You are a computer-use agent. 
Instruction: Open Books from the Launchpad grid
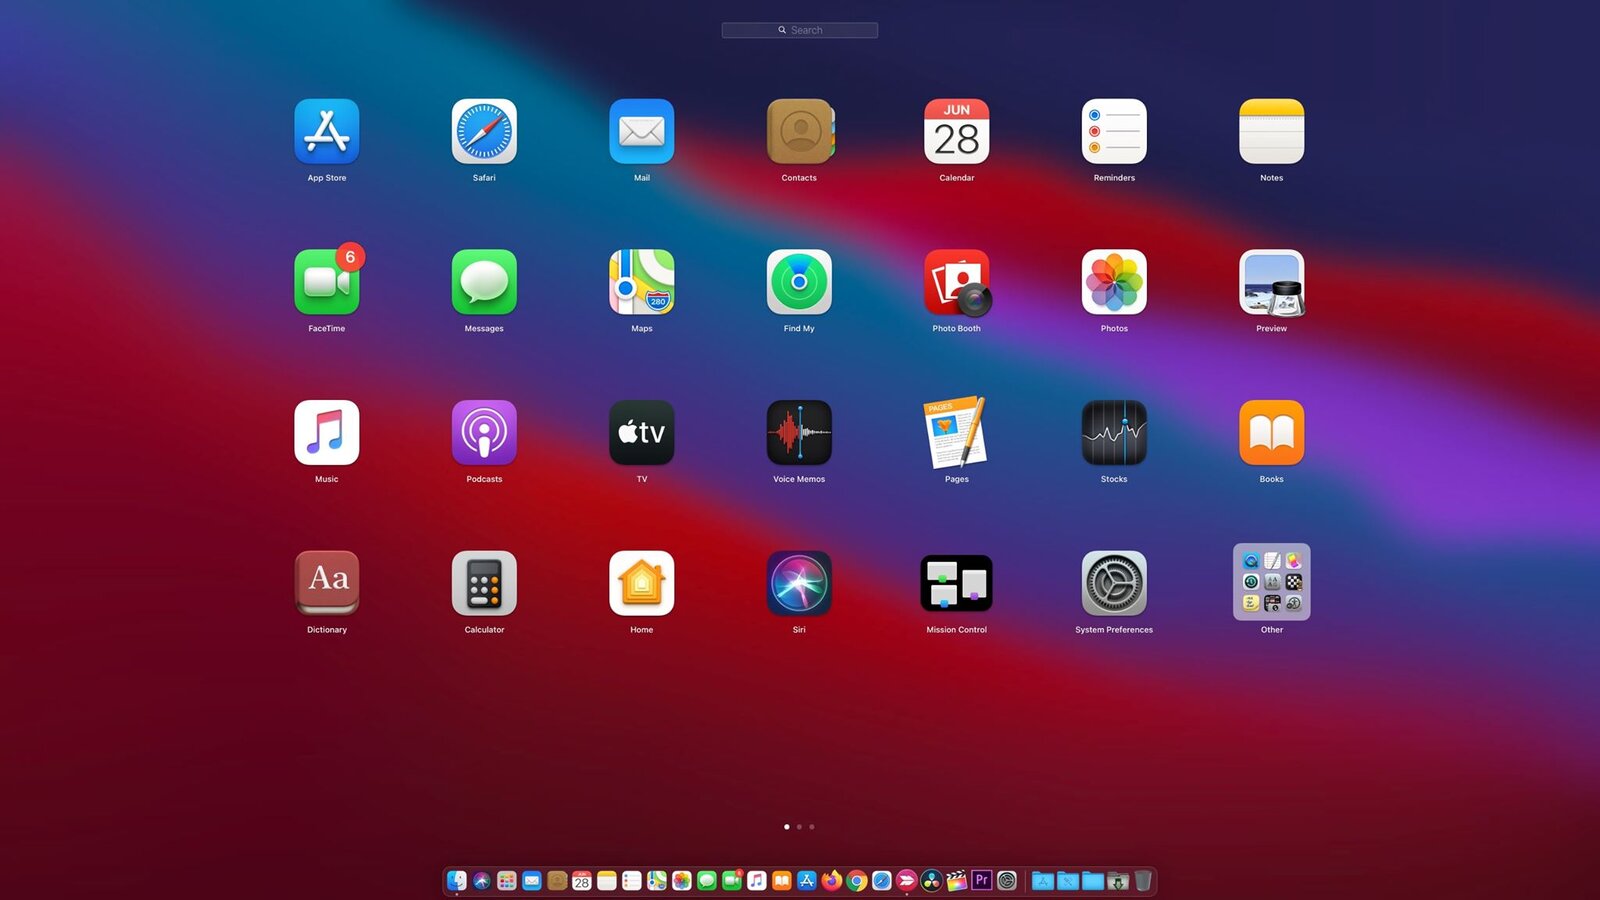click(1272, 433)
